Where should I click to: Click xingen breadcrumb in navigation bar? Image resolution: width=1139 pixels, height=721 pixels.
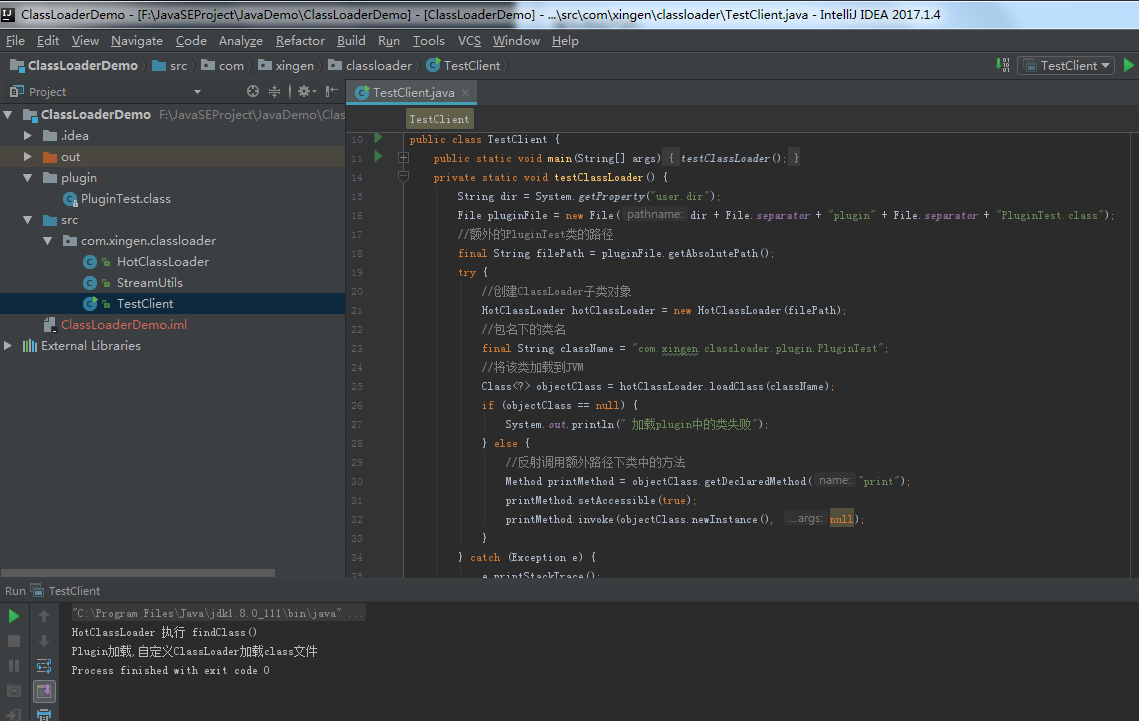point(286,65)
